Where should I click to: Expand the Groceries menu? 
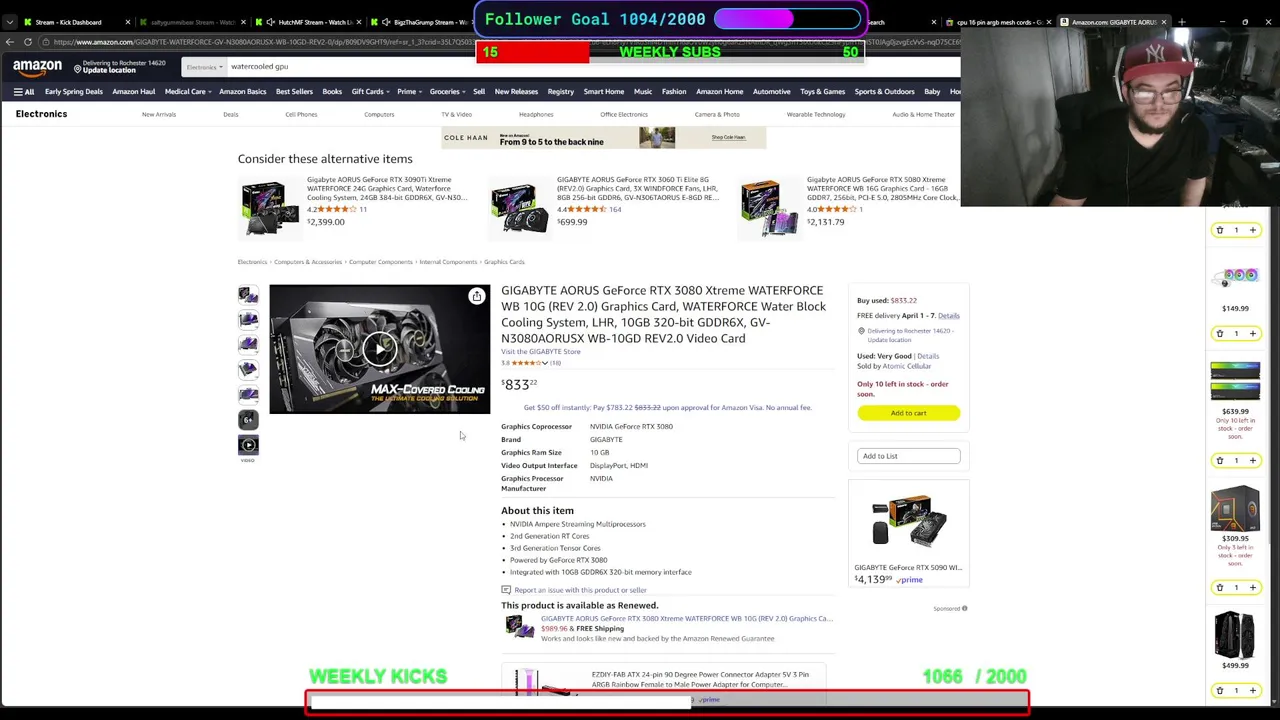[x=447, y=92]
